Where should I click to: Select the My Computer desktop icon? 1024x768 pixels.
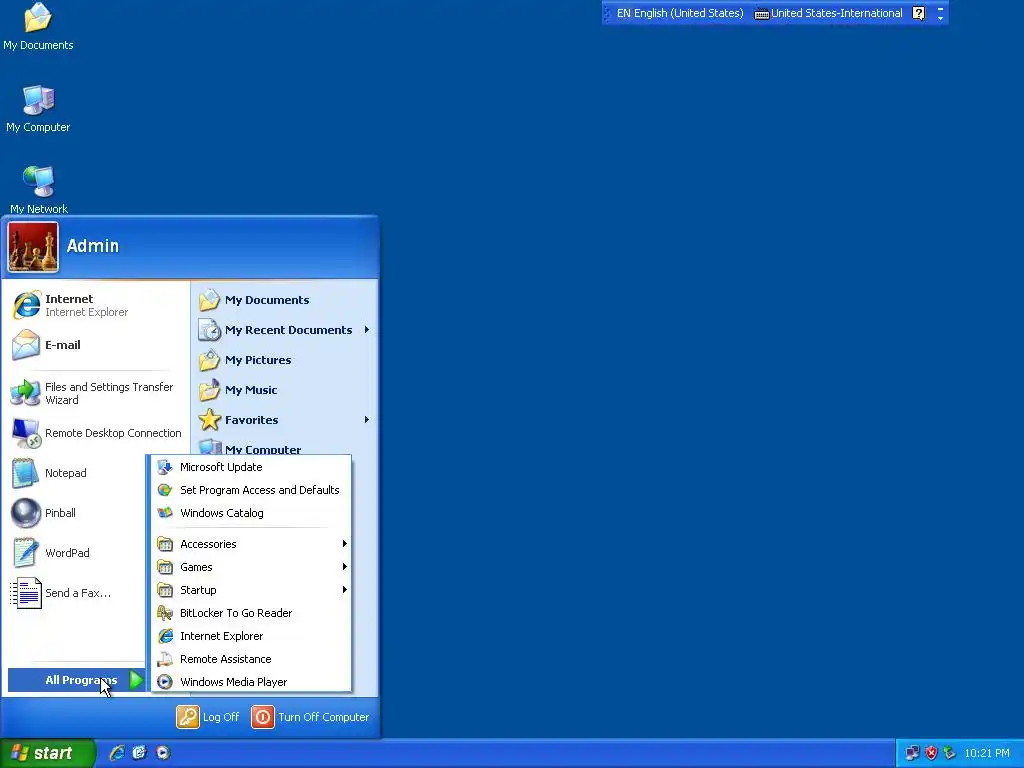tap(38, 109)
